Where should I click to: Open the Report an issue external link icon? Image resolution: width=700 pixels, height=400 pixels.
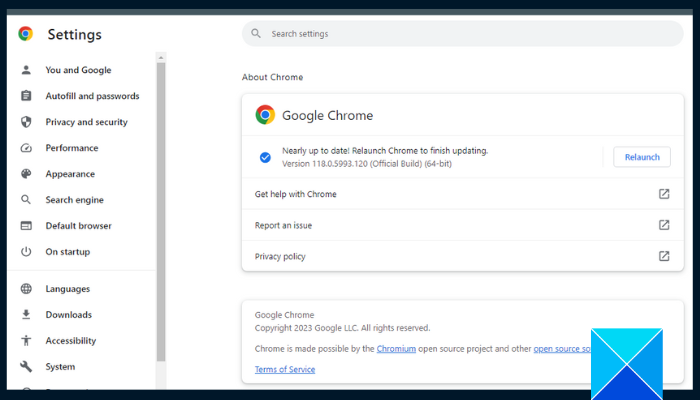click(x=664, y=225)
